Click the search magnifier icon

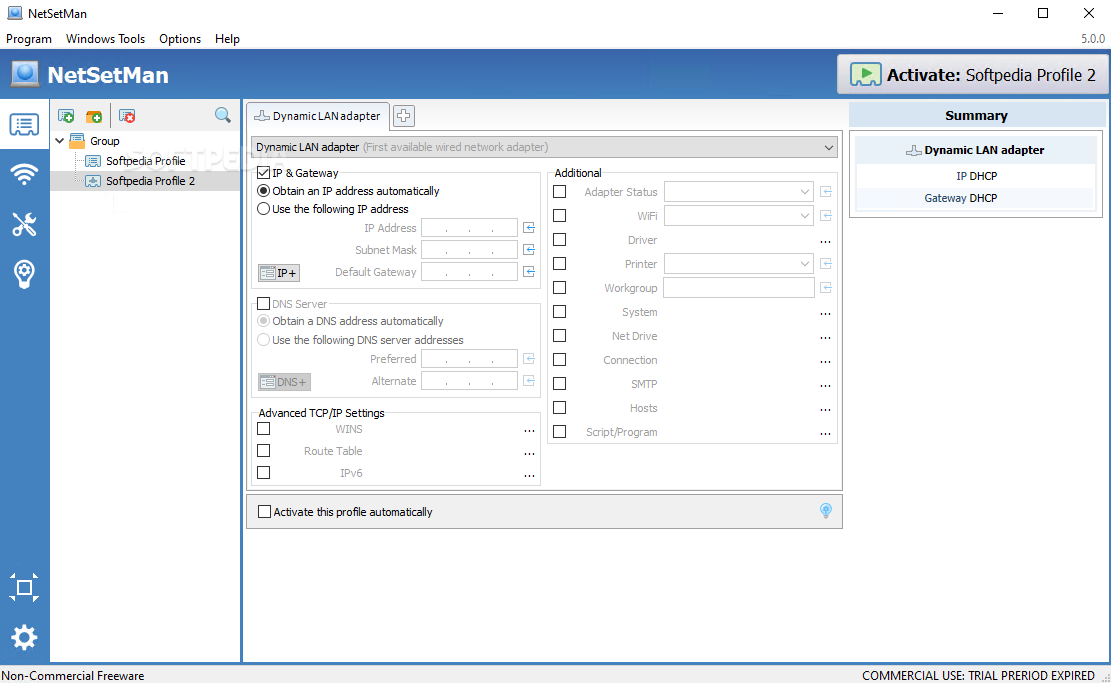tap(222, 115)
